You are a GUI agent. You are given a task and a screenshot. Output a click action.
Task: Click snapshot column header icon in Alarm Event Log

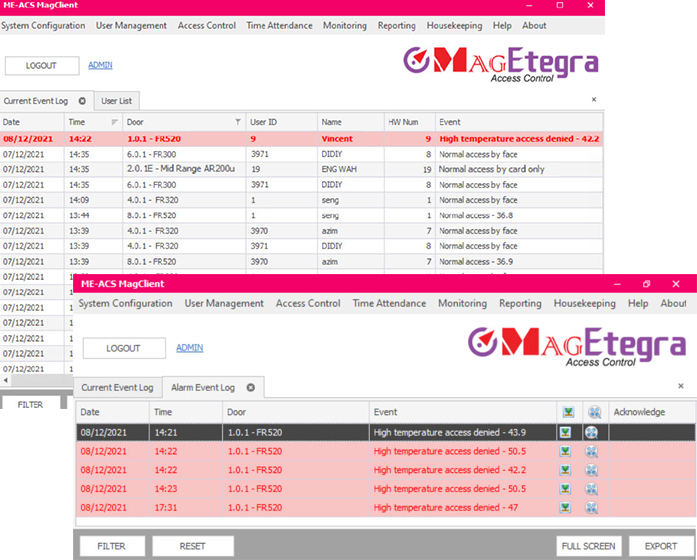coord(569,412)
